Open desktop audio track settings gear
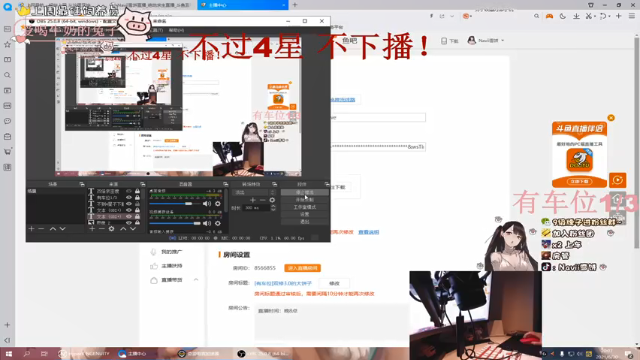640x360 pixels. click(x=218, y=204)
